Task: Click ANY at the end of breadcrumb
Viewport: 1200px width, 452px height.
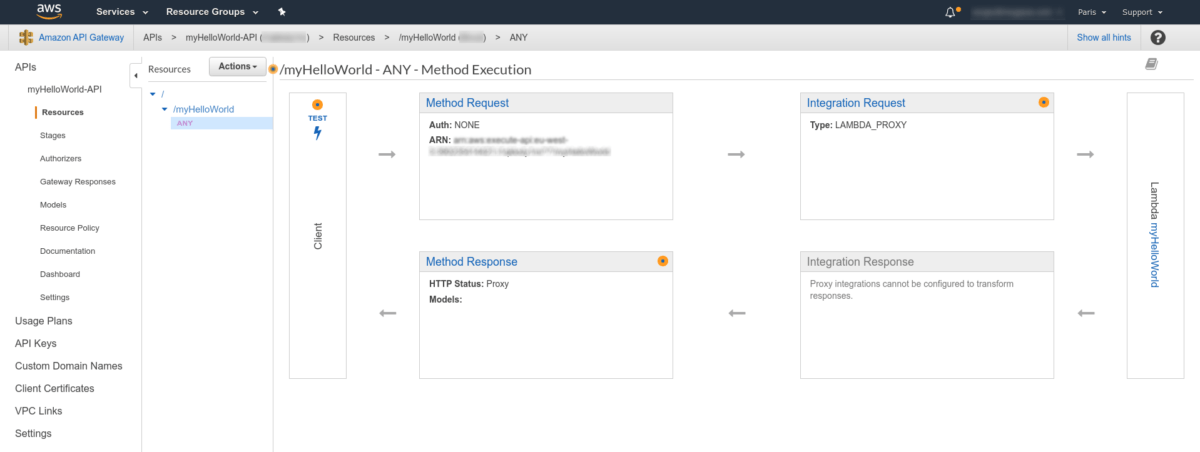Action: point(519,38)
